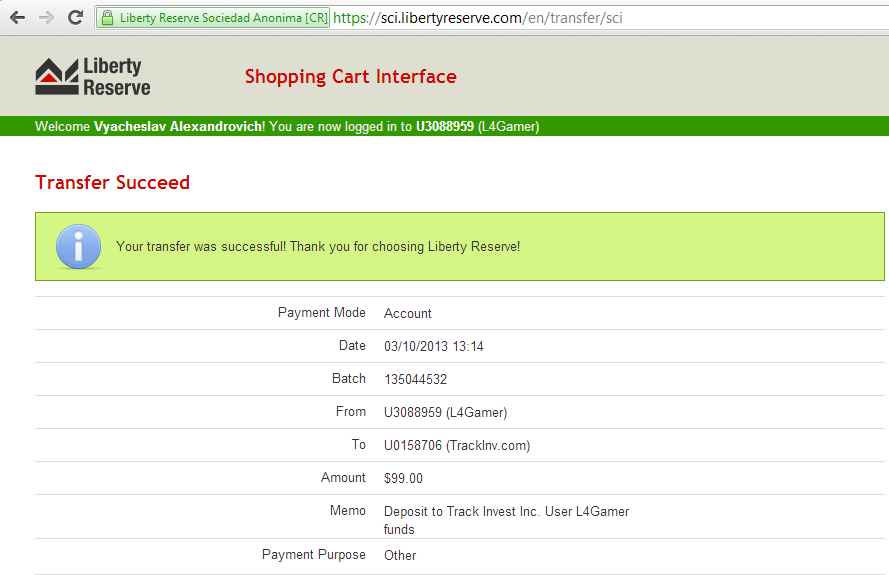Click the recipient U0158706 (TrackInv.com)

(x=457, y=446)
